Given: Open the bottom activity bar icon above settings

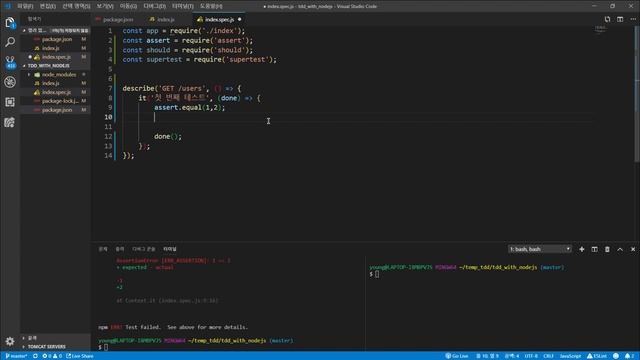Looking at the screenshot, I should pyautogui.click(x=10, y=122).
